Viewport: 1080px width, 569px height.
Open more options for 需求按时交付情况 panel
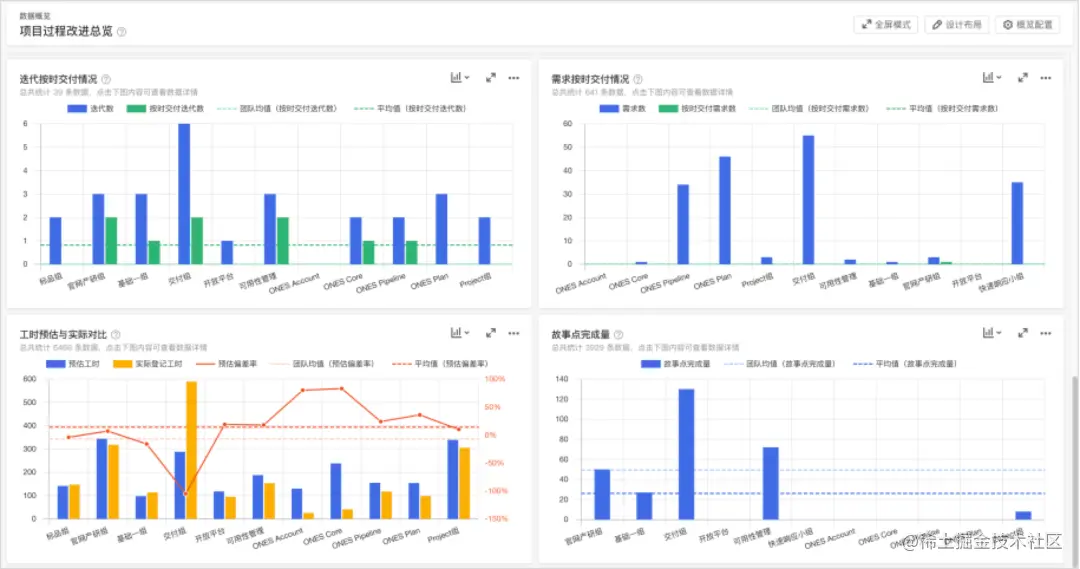pos(1046,78)
